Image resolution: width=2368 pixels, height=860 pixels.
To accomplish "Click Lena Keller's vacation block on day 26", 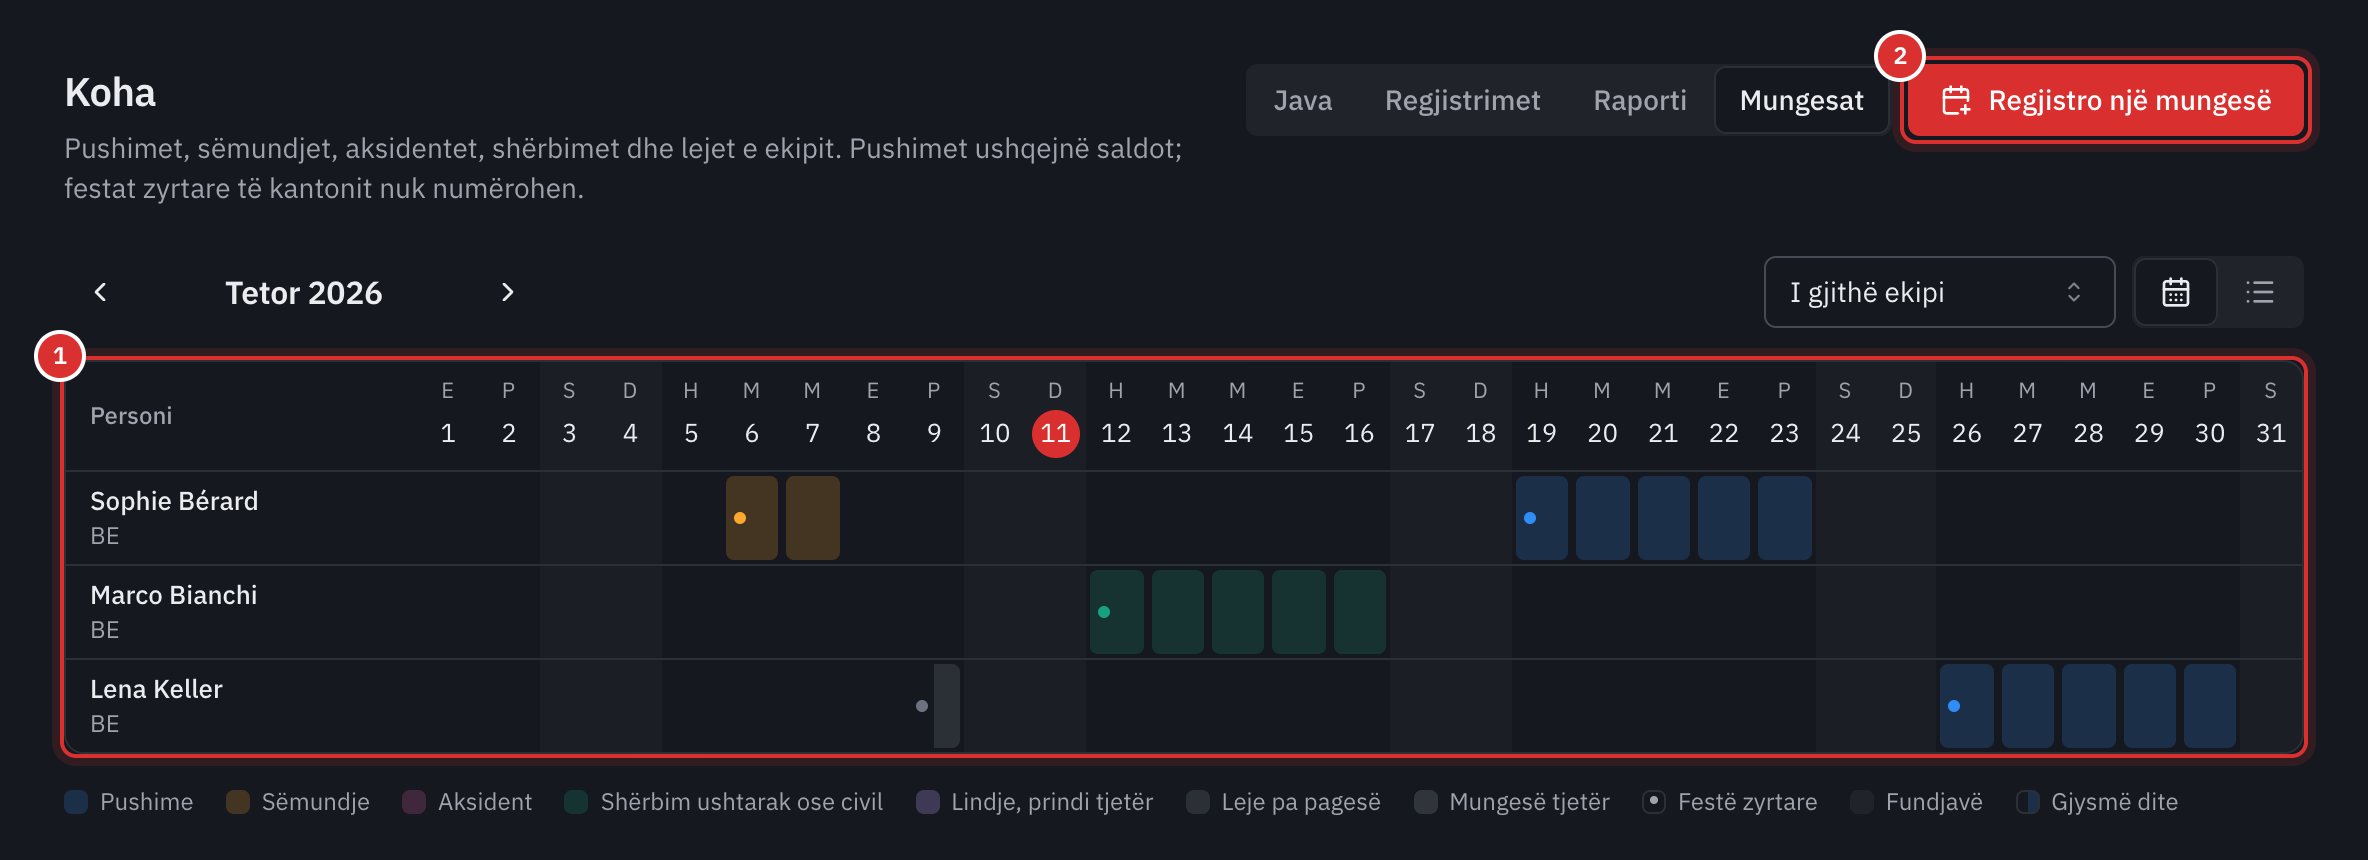I will (1967, 706).
